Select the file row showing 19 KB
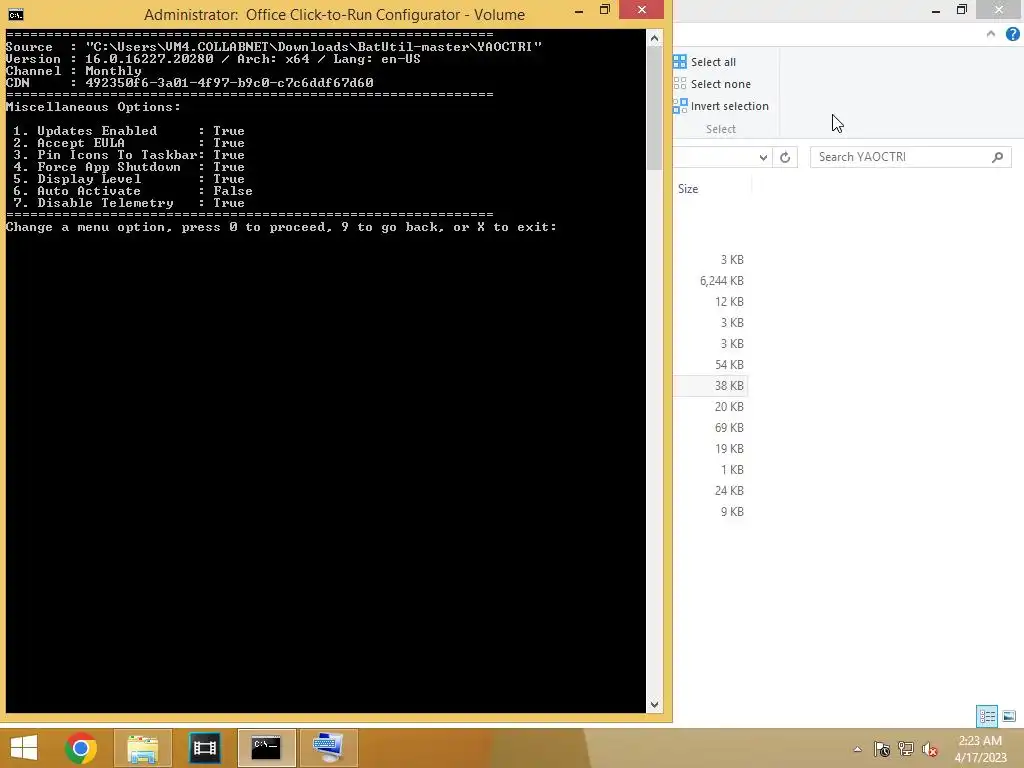Image resolution: width=1024 pixels, height=768 pixels. (711, 449)
